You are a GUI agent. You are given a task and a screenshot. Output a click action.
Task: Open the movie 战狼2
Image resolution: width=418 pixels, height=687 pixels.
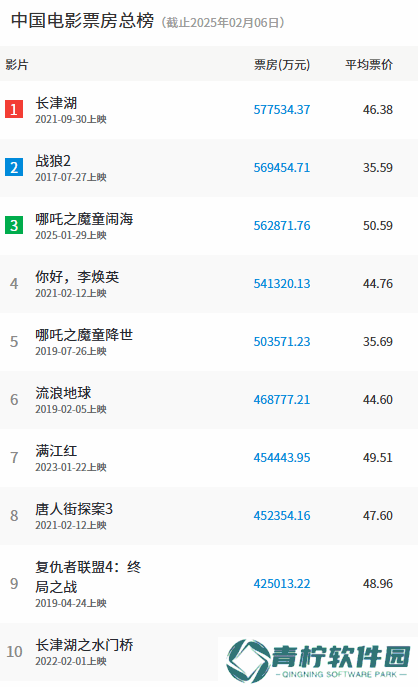pyautogui.click(x=53, y=161)
